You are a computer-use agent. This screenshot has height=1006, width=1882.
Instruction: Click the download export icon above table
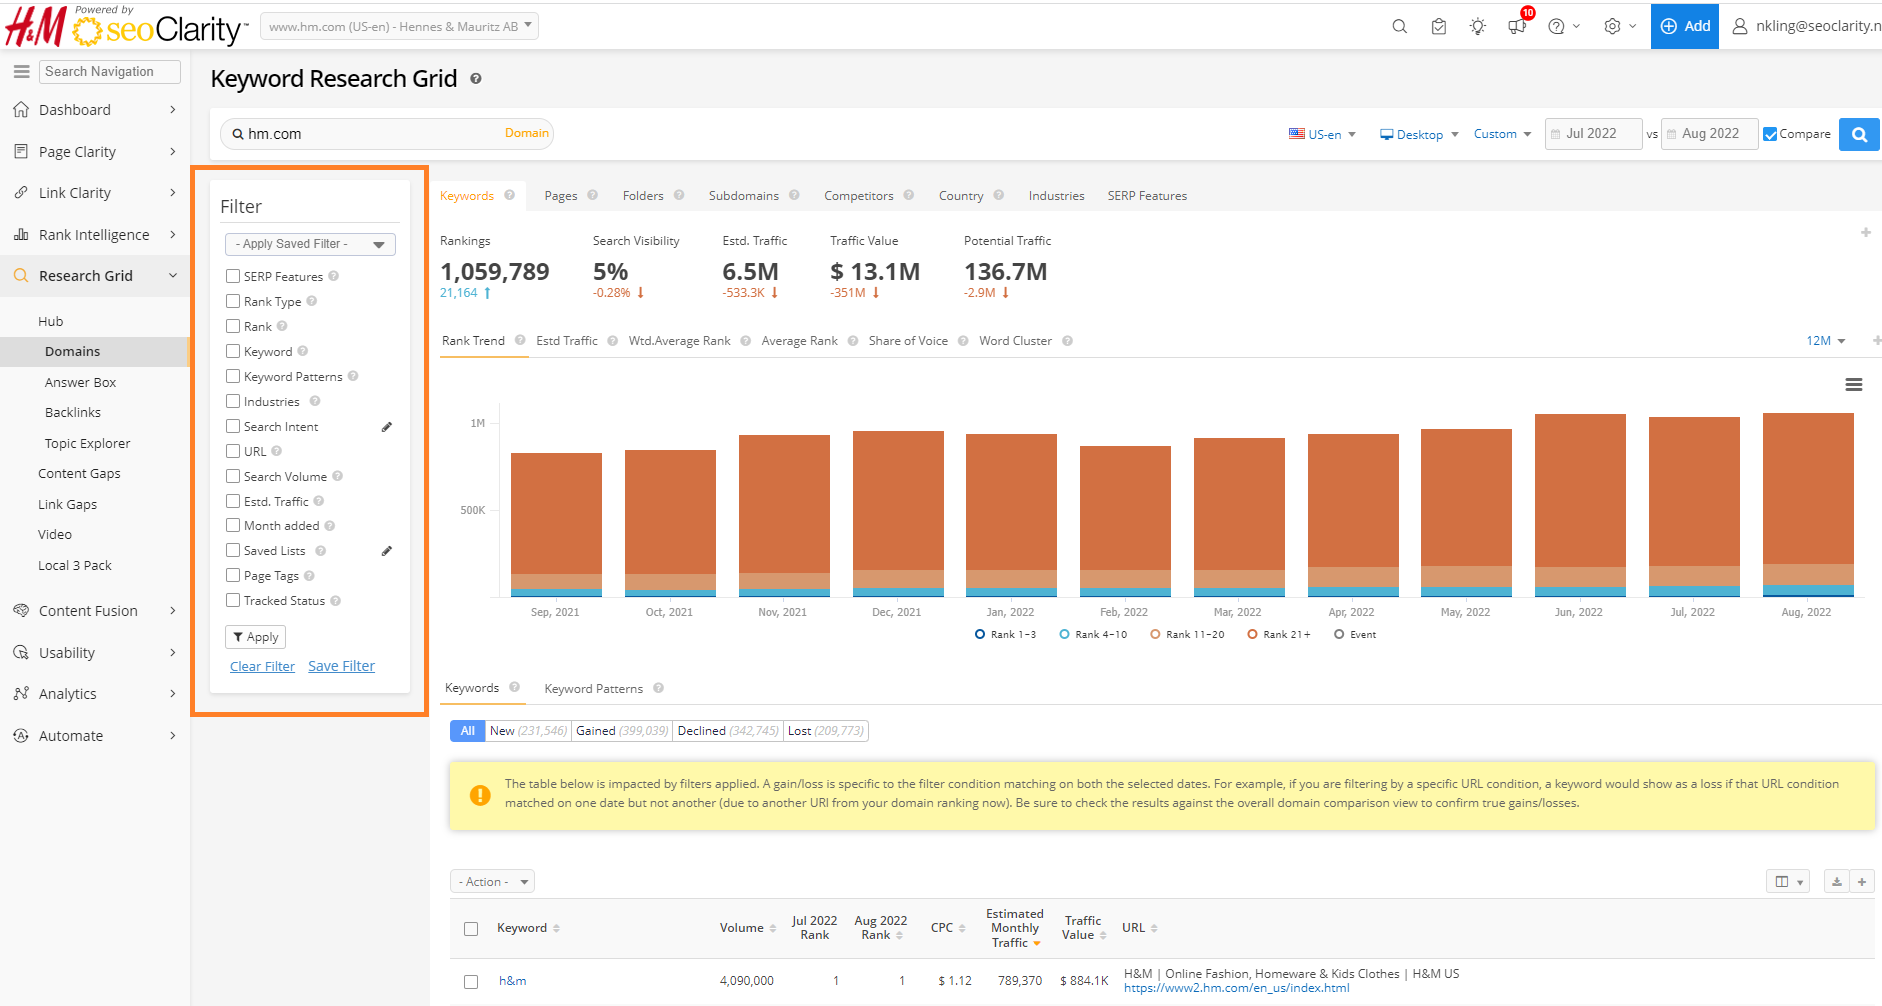[x=1836, y=882]
